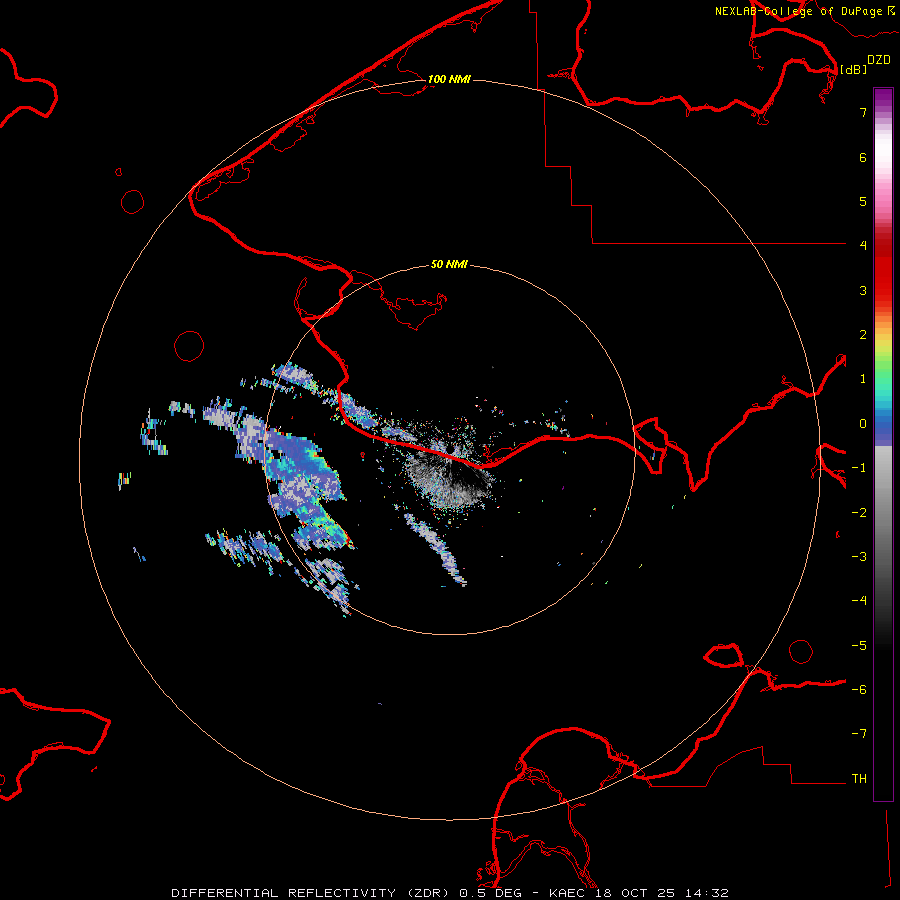Click the 3 value on color scale

click(863, 290)
